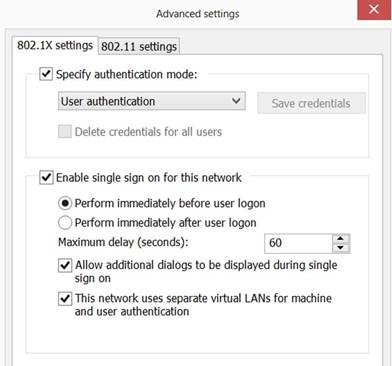Uncheck Allow additional dialogs during single sign on

pyautogui.click(x=65, y=266)
